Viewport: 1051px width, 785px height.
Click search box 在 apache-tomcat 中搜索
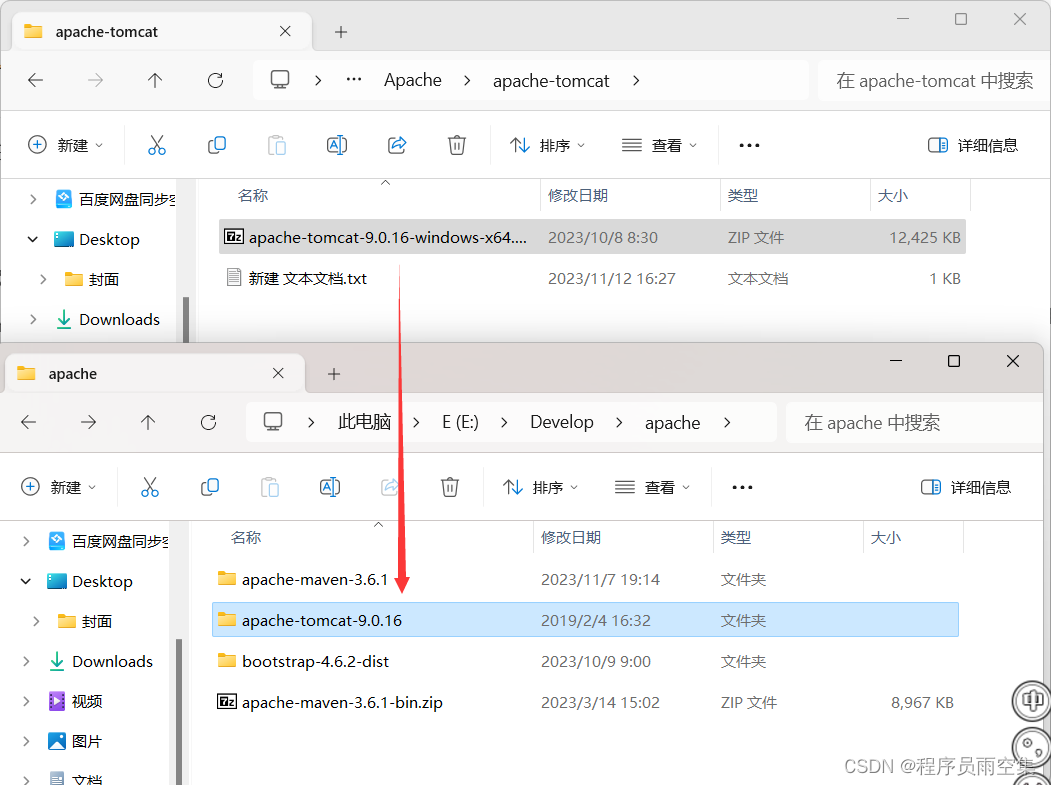click(x=934, y=80)
